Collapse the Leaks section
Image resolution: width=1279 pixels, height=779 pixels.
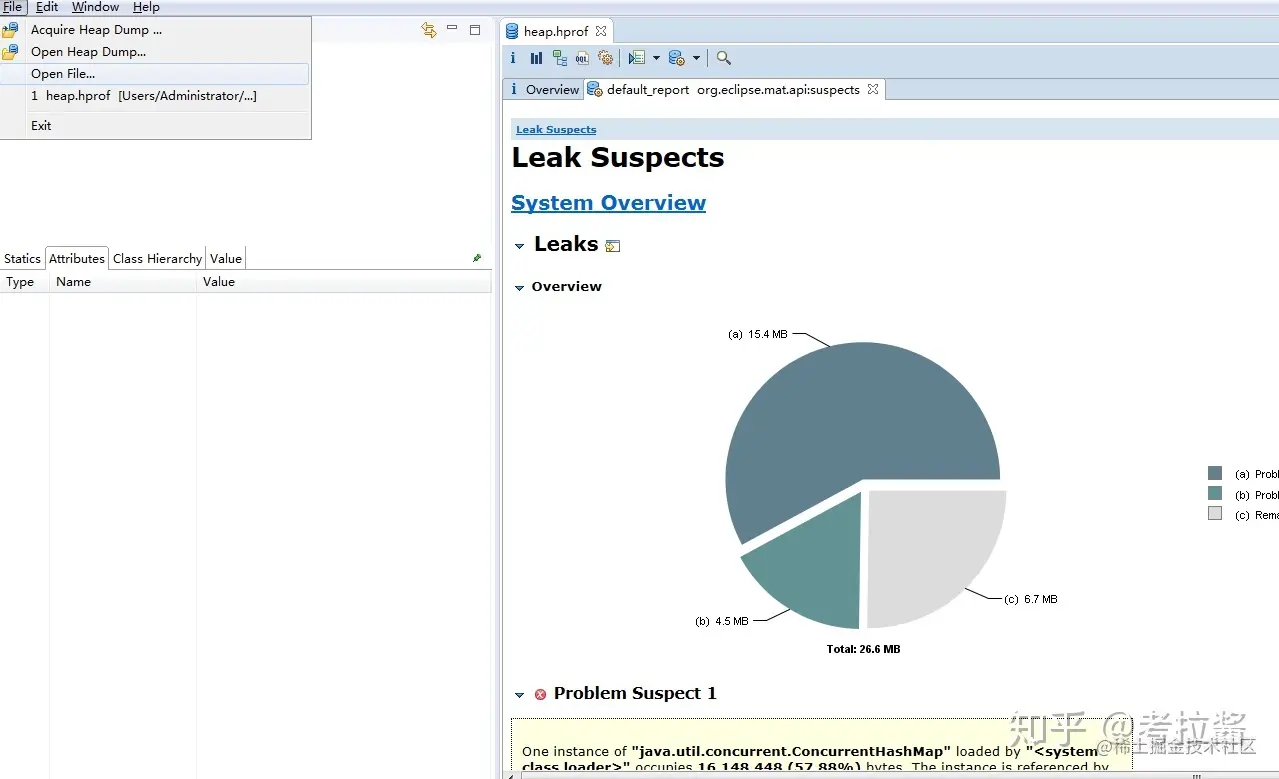519,246
